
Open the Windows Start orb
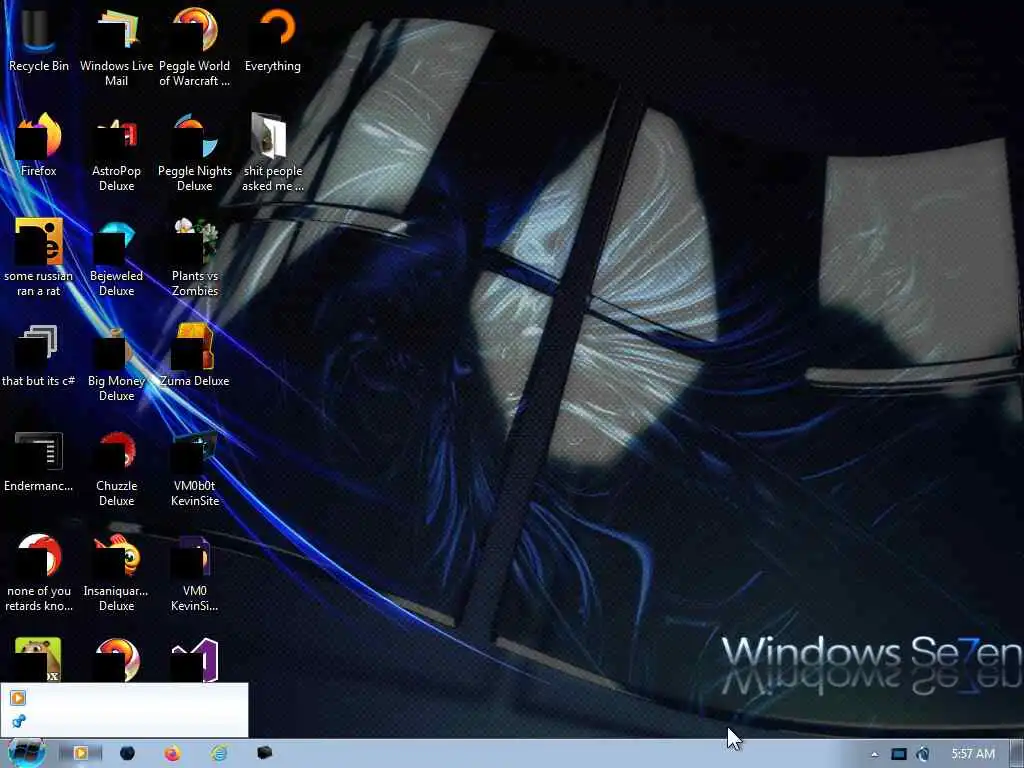(26, 753)
